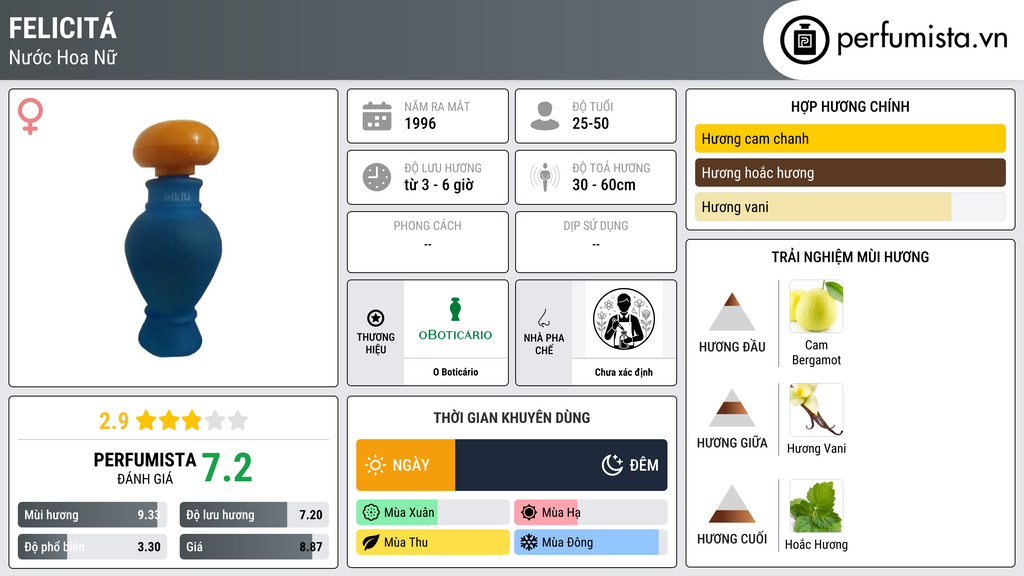Screen dimensions: 1024x576
Task: Click the moon icon next to Đêm
Action: [x=612, y=465]
